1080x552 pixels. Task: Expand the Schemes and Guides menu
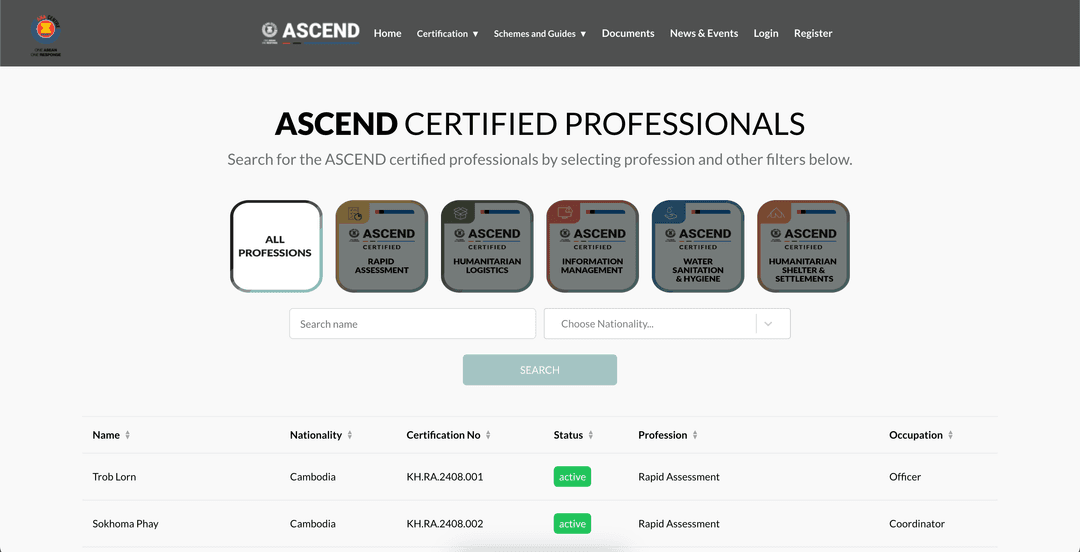pos(540,33)
